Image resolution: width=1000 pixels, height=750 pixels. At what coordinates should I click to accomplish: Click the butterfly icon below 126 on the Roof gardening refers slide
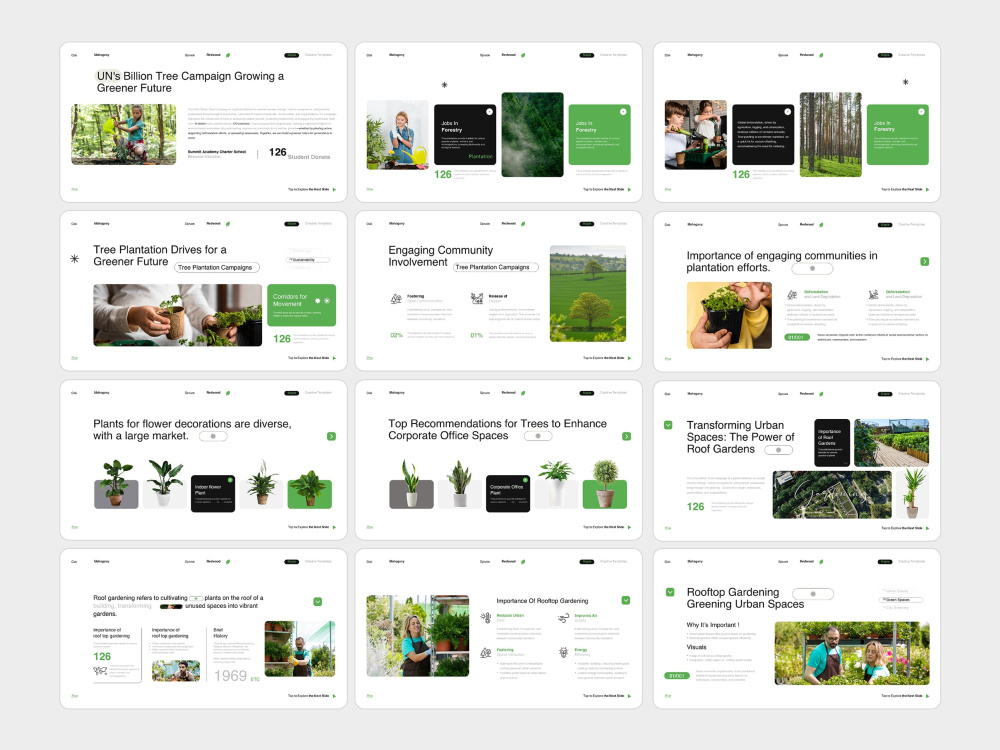point(100,670)
